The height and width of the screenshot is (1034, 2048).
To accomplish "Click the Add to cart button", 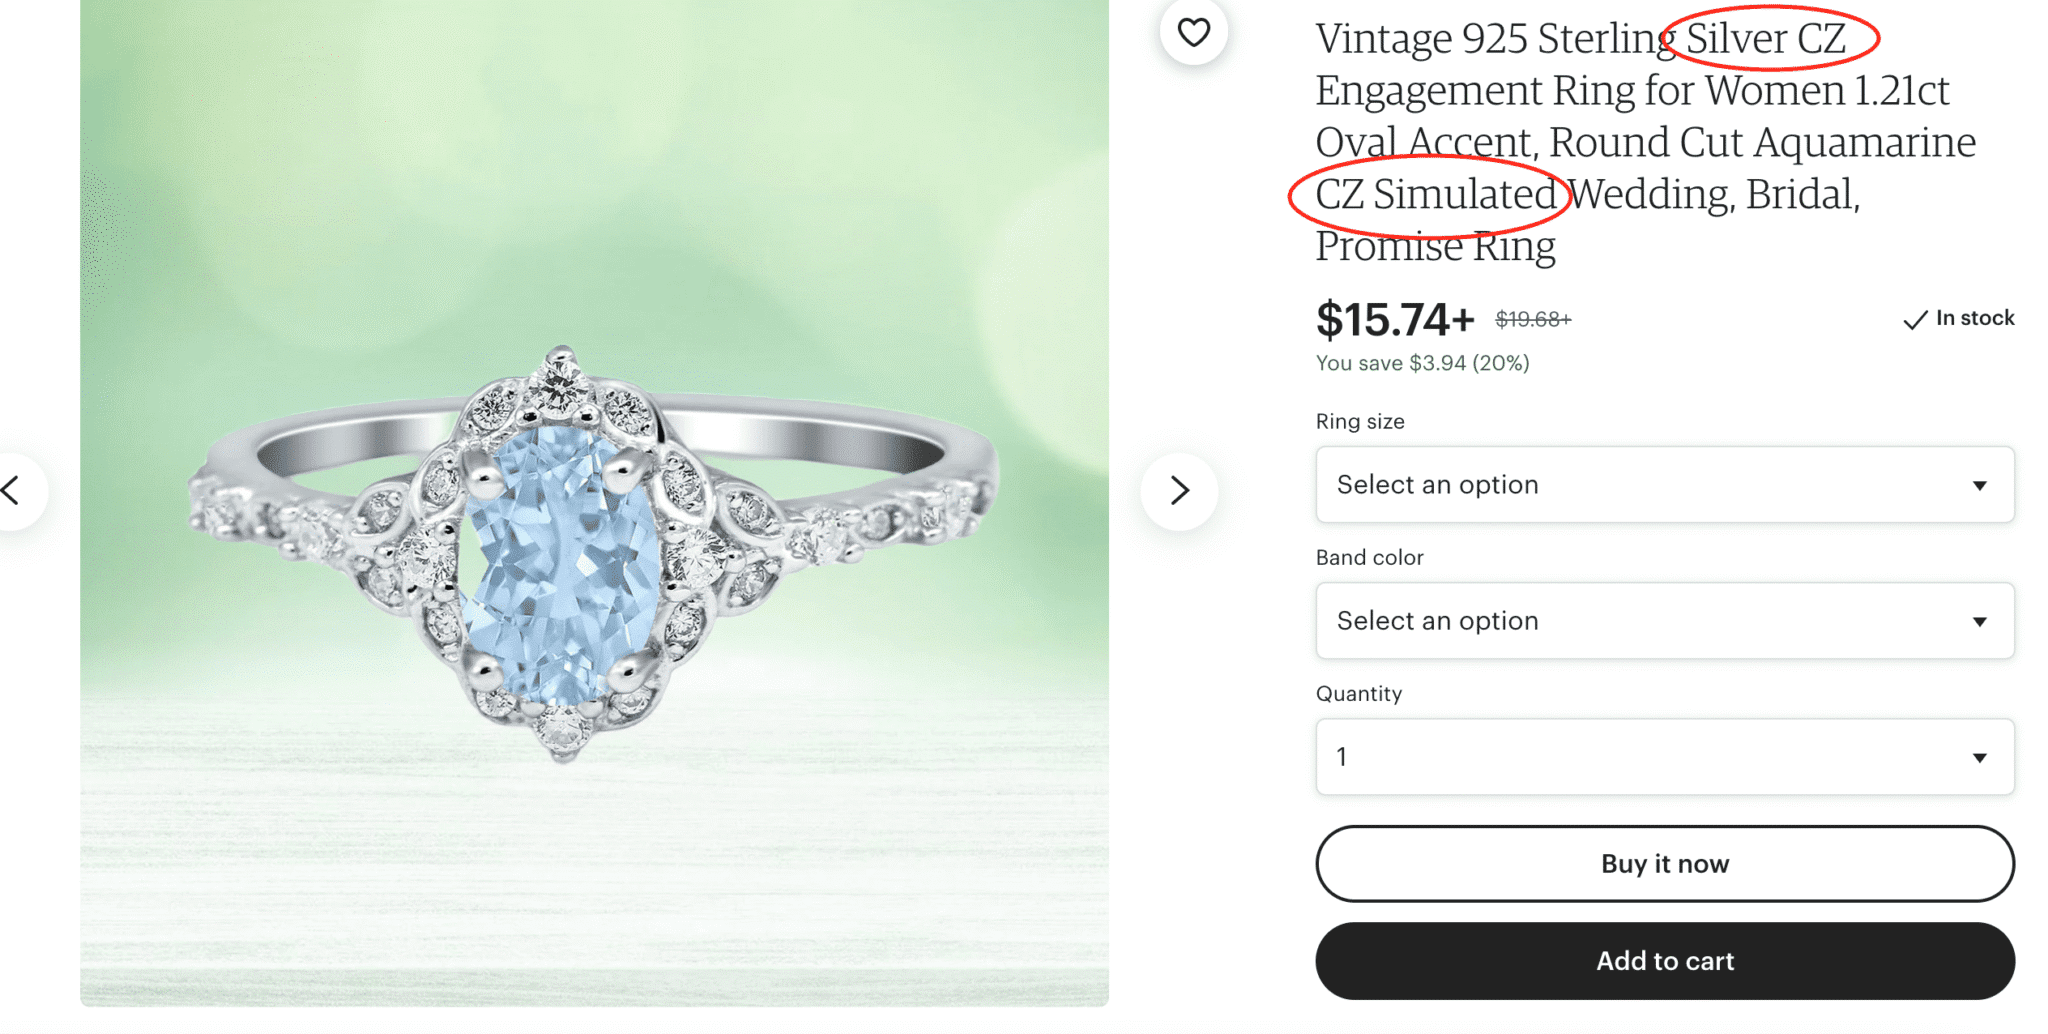I will (x=1664, y=961).
